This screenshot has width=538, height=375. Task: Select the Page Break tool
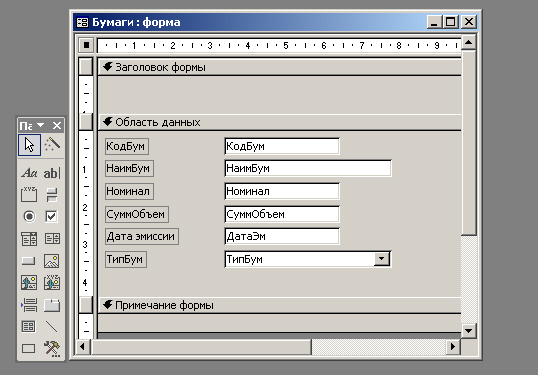(29, 305)
